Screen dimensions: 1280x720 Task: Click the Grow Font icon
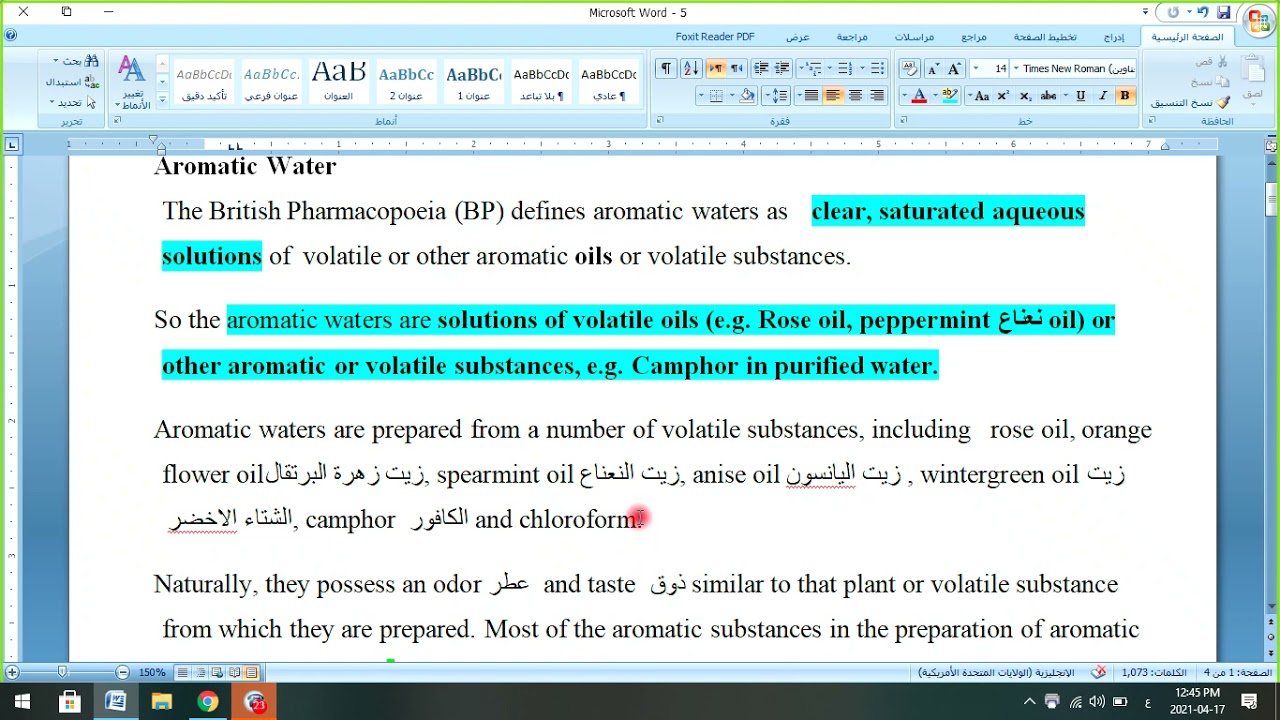(953, 68)
